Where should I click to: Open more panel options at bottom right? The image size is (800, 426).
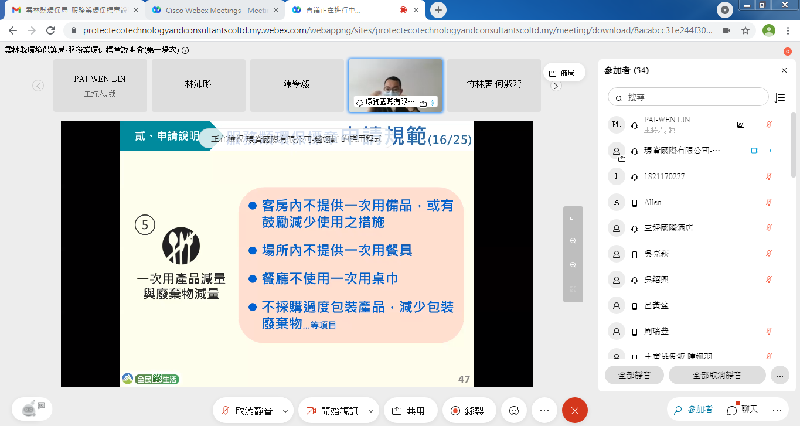[x=777, y=410]
